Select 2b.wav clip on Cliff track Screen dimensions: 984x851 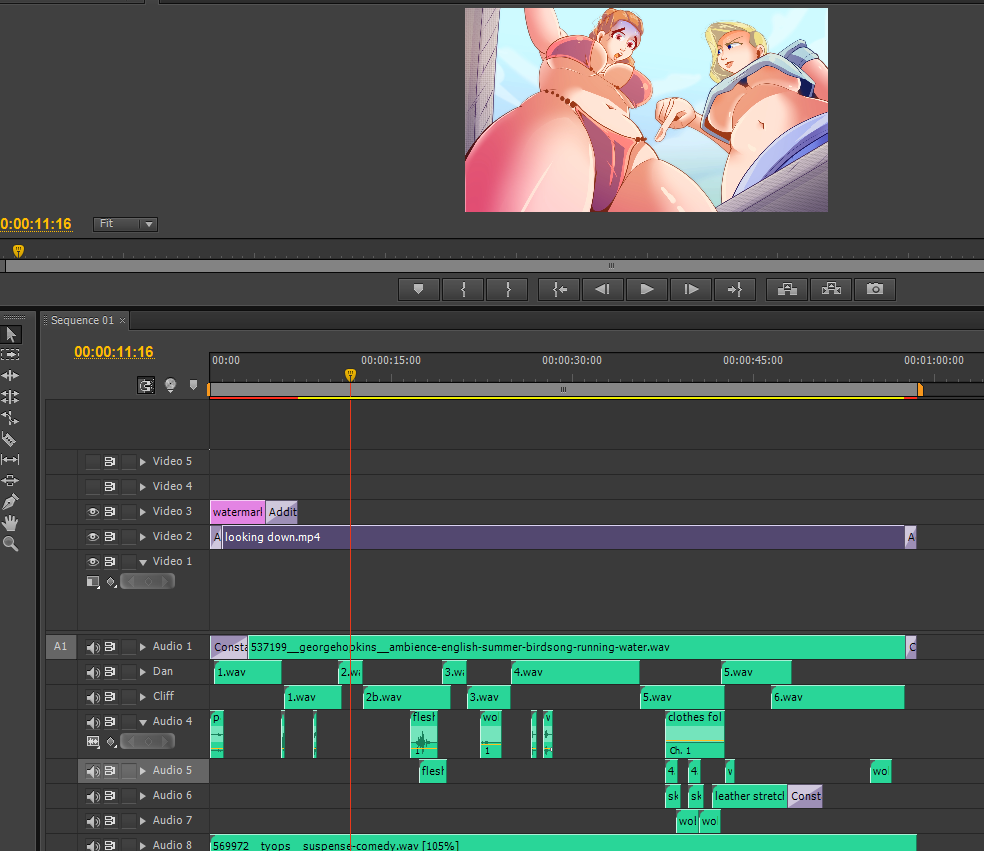(407, 697)
